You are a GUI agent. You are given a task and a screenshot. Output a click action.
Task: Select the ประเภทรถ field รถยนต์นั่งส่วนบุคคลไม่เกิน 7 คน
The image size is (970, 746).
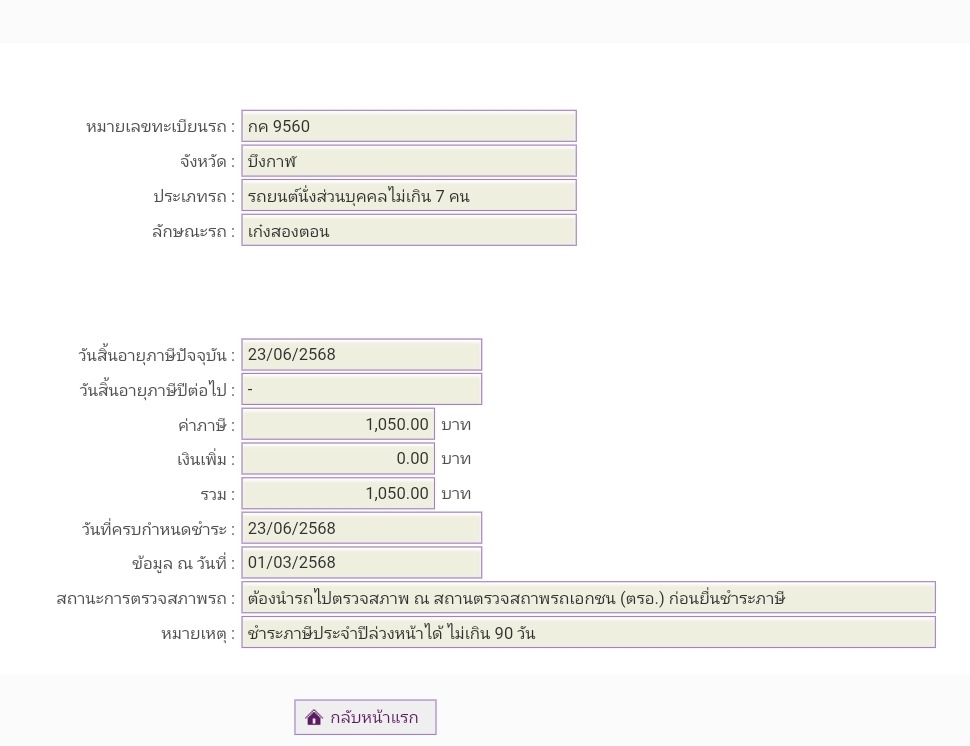click(409, 195)
